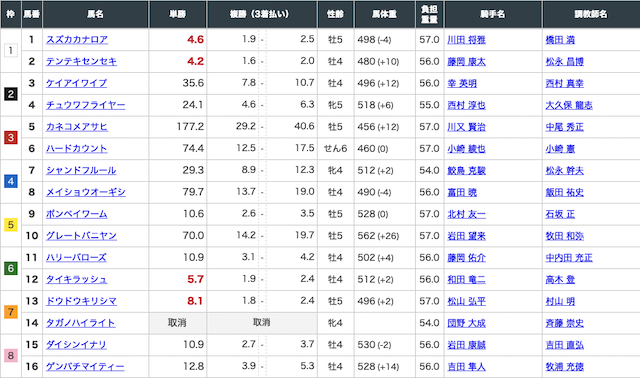Open trainer link 松永 幹夫 in シャンドフルール row
The height and width of the screenshot is (378, 640).
564,171
